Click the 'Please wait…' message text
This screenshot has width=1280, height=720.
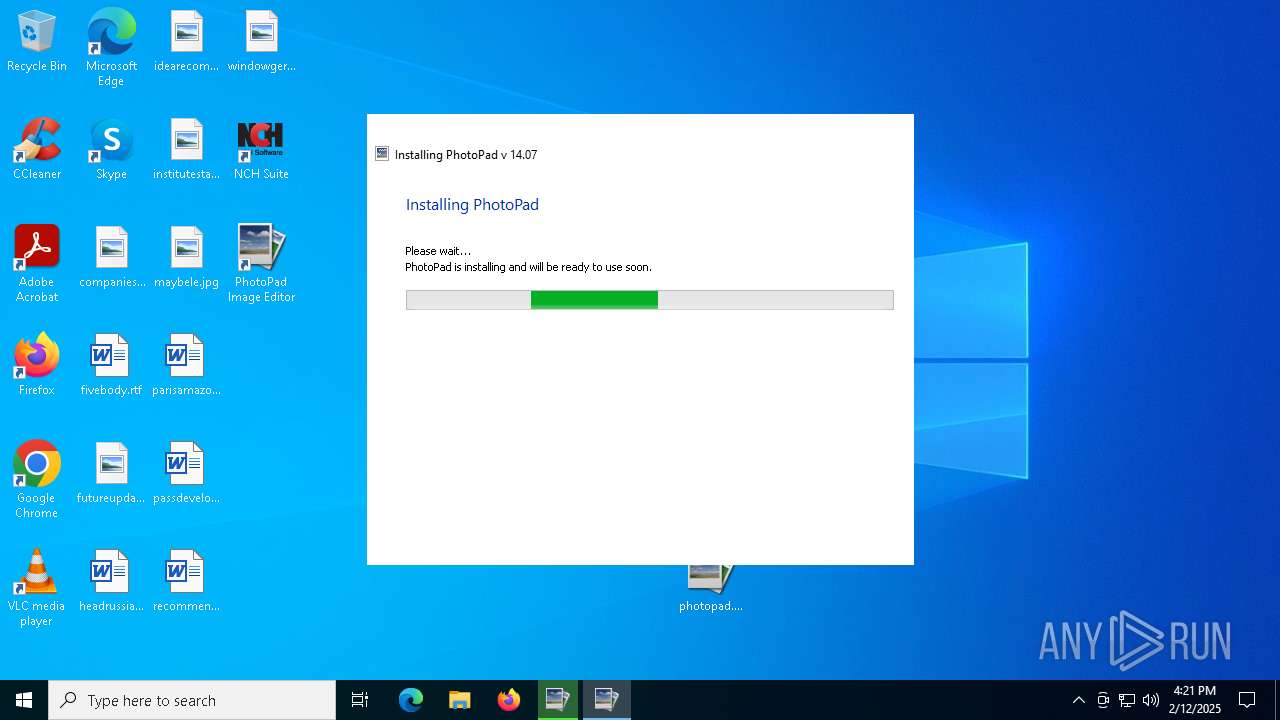click(438, 251)
